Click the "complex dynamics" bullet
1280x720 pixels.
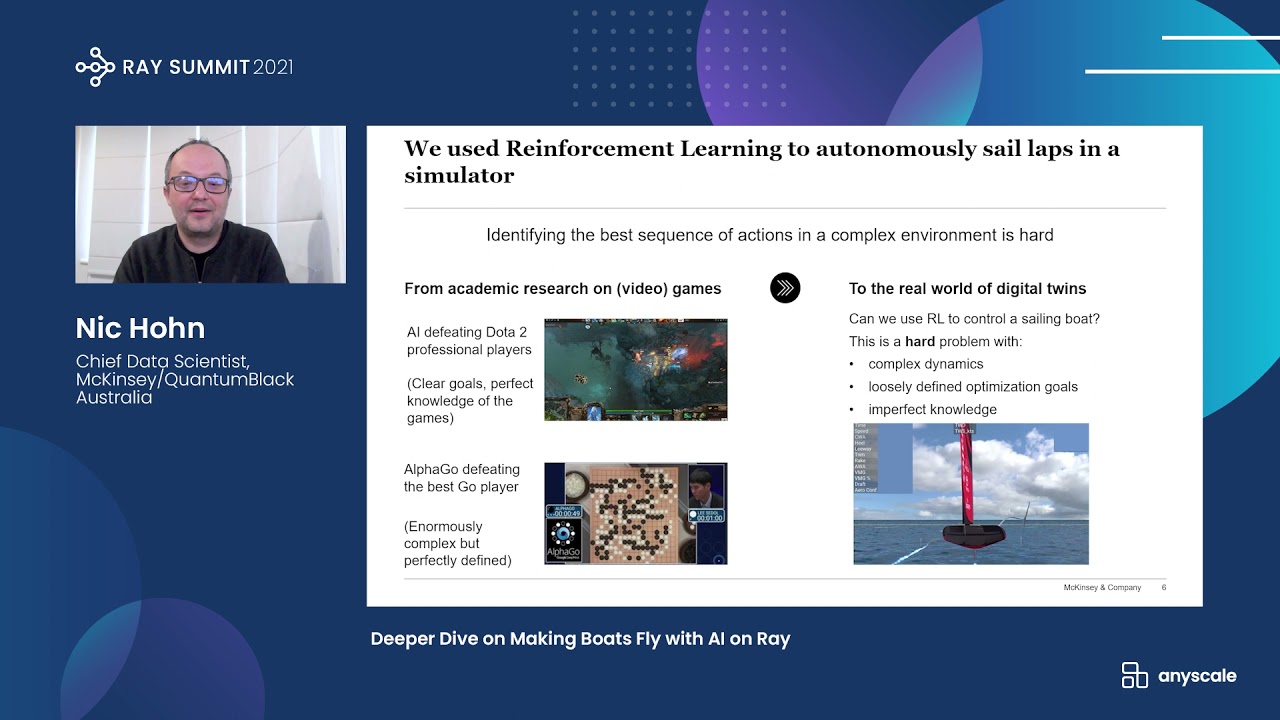(925, 364)
